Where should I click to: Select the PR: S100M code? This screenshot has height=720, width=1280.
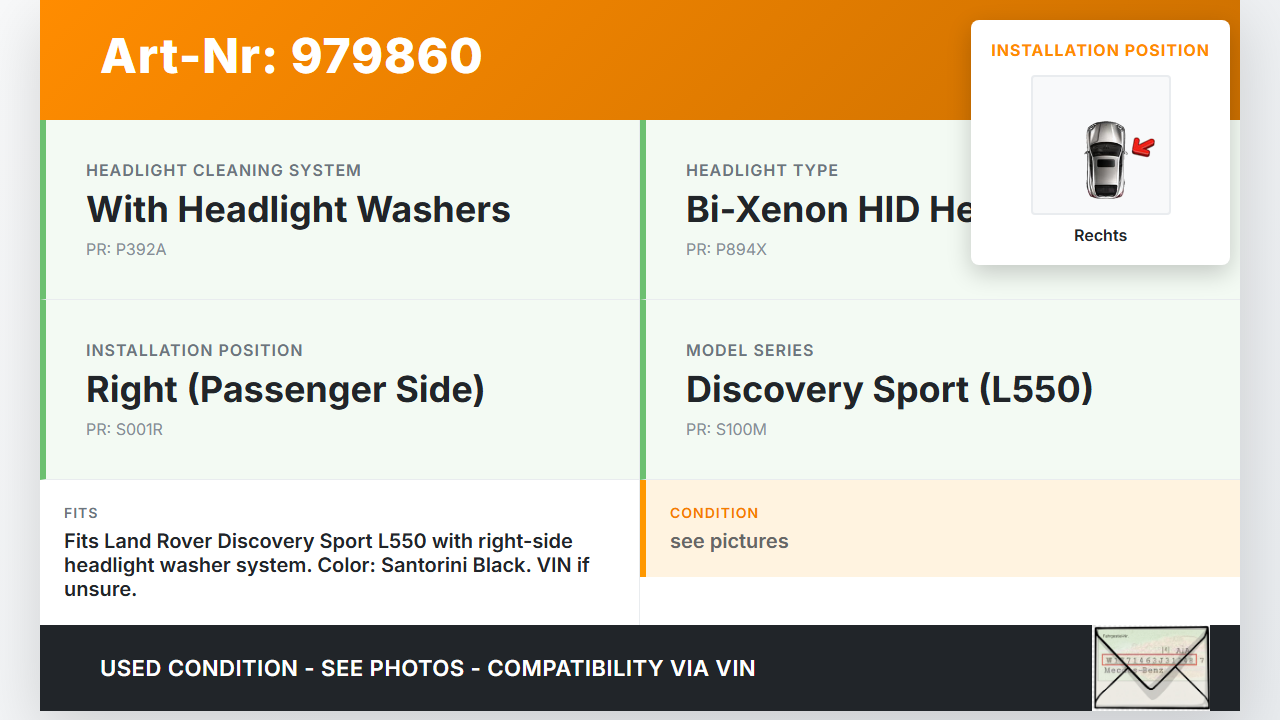point(726,430)
